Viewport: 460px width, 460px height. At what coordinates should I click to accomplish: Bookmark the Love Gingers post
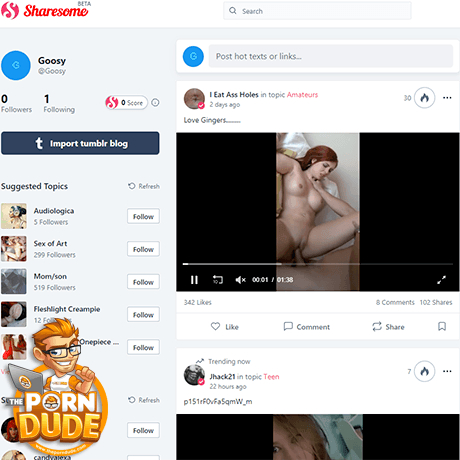(x=442, y=326)
